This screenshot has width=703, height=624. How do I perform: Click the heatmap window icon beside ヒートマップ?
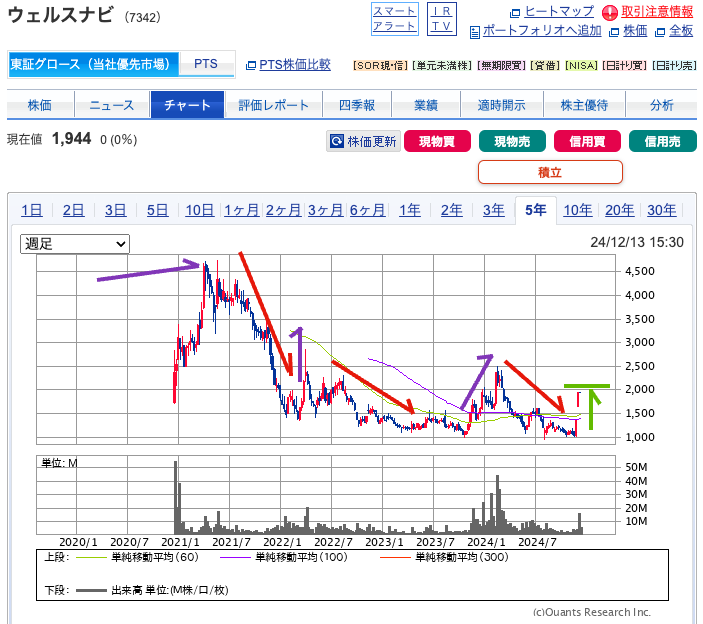pyautogui.click(x=515, y=13)
